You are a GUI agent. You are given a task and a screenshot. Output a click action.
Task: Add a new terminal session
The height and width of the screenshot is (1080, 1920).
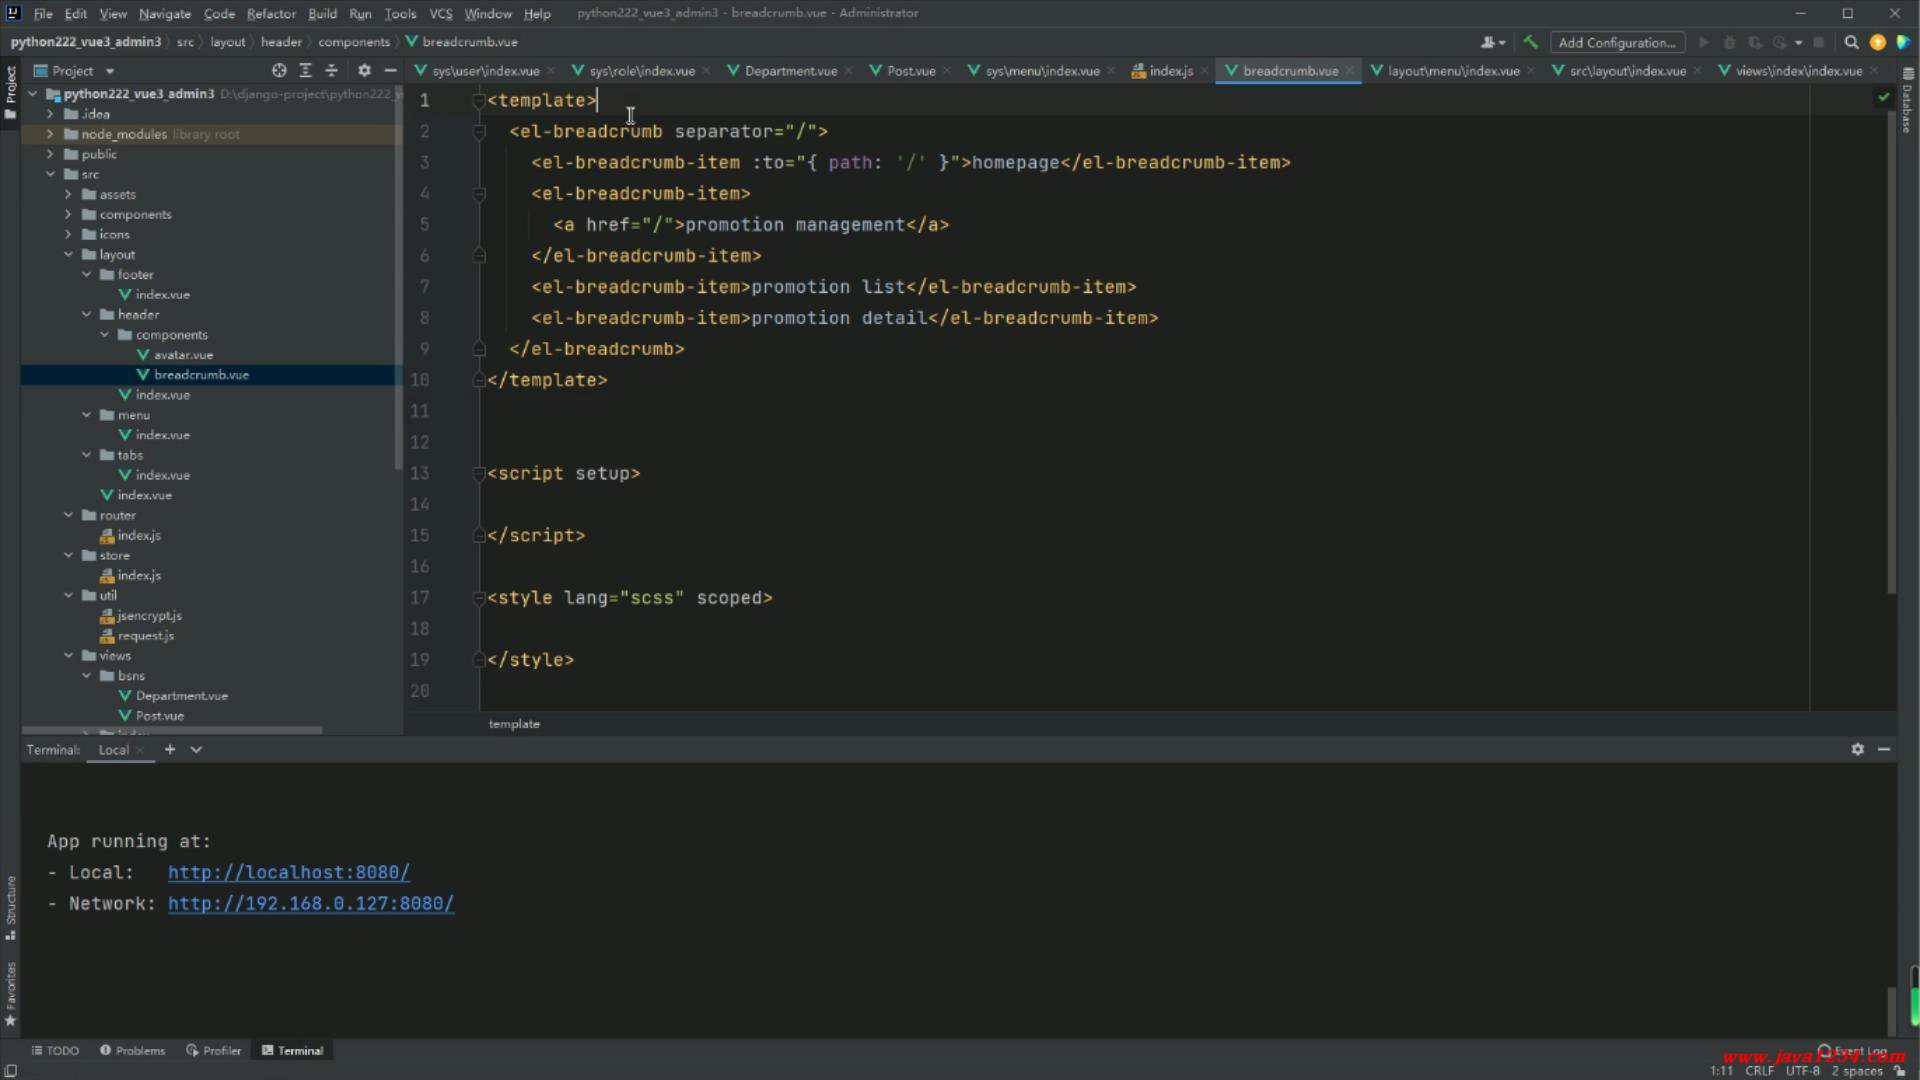(170, 749)
